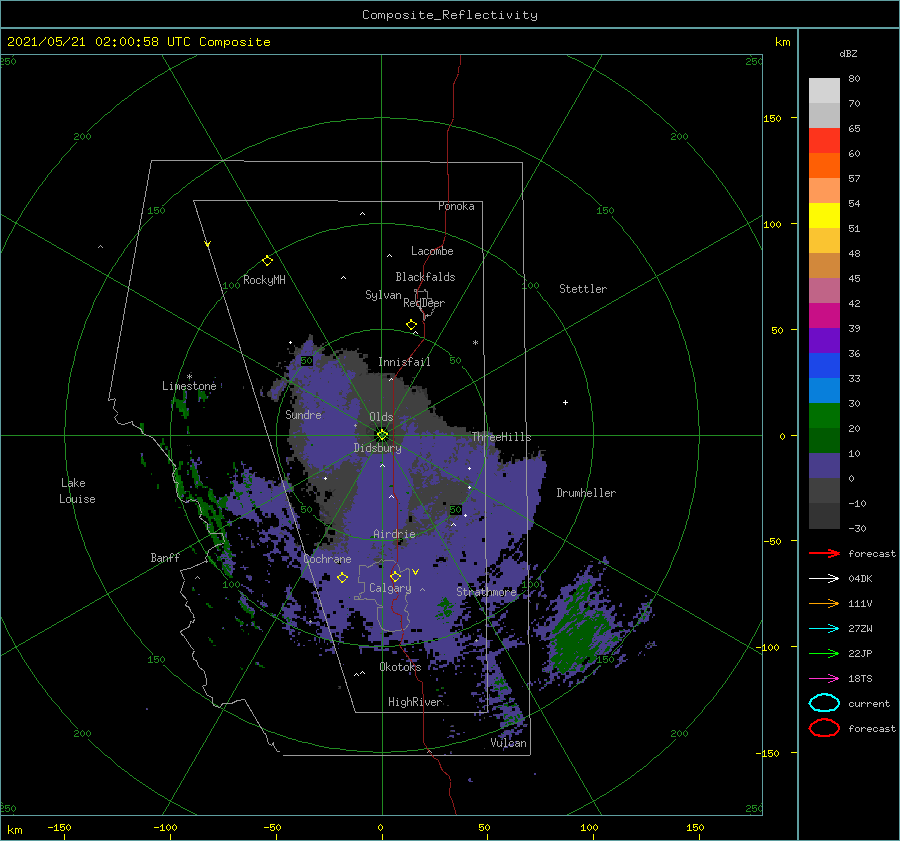Click the yellow diamond marker near RockyMH
The height and width of the screenshot is (841, 900).
coord(267,261)
